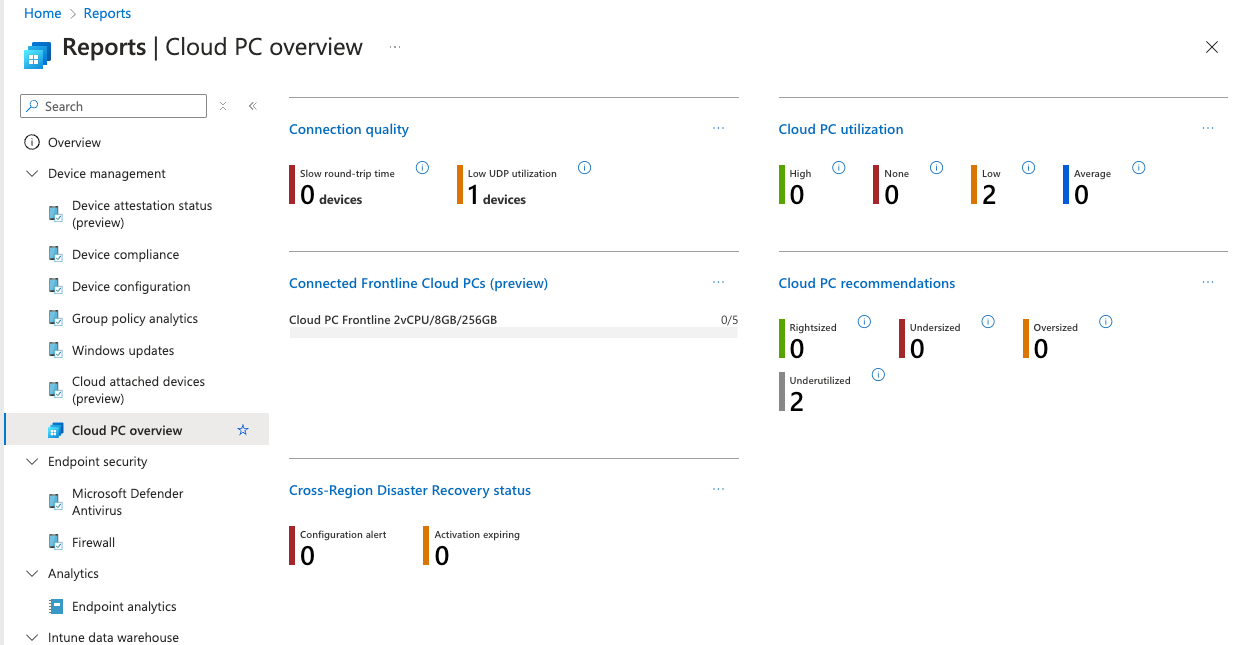Select Microsoft Defender Antivirus in the sidebar
1235x645 pixels.
coord(128,502)
